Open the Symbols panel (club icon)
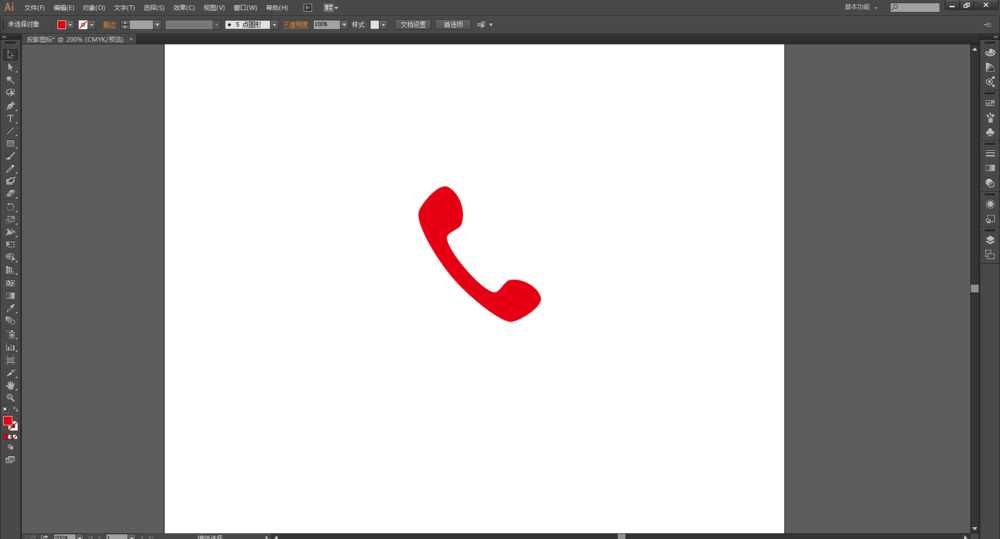1000x539 pixels. coord(990,131)
